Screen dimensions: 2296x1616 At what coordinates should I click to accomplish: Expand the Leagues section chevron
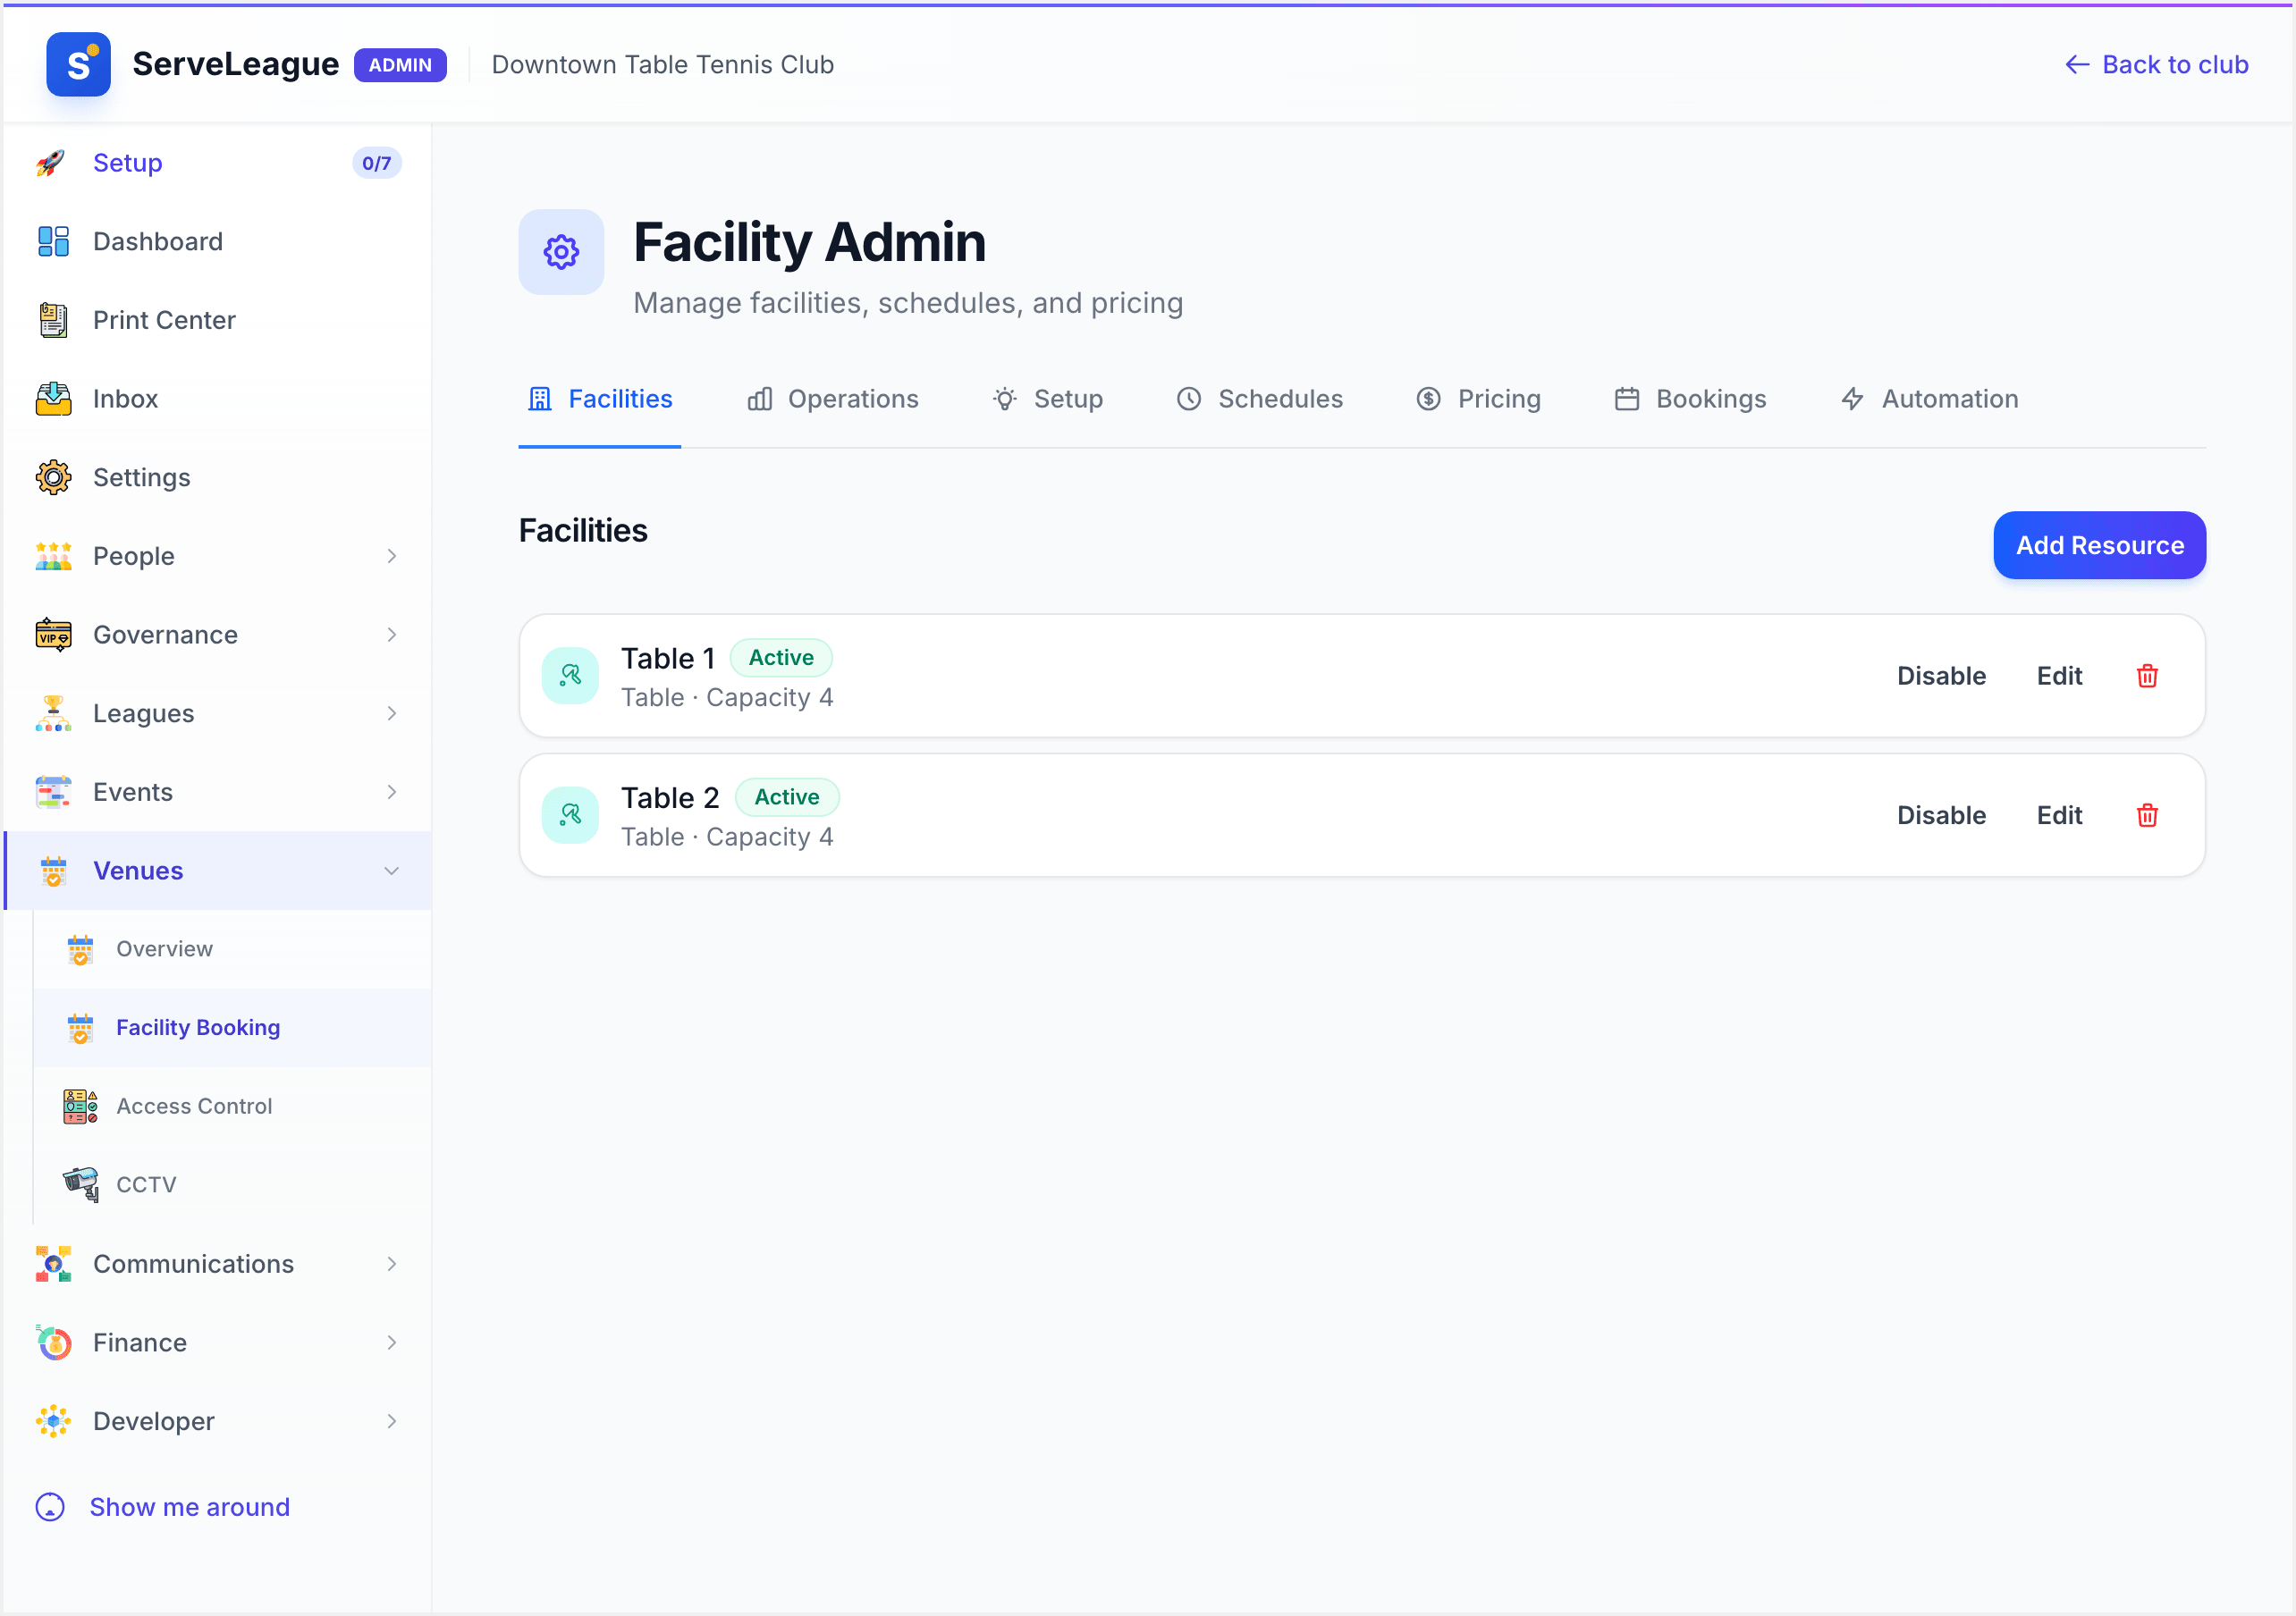392,714
